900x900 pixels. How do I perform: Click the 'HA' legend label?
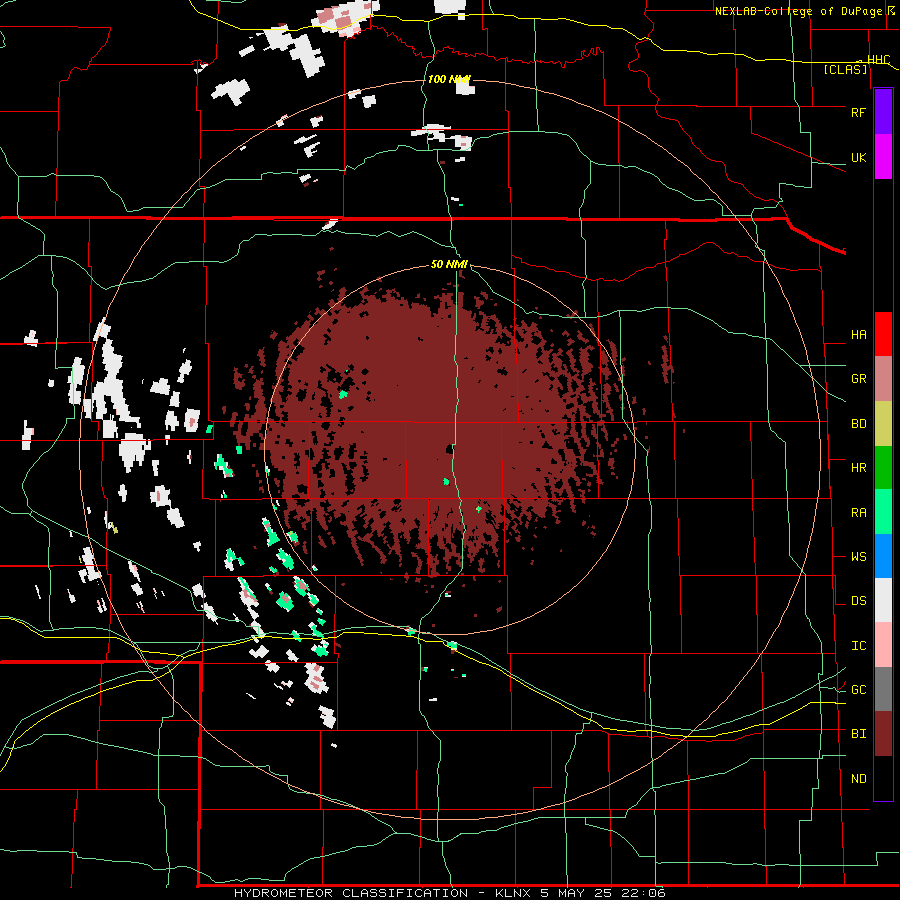tap(858, 335)
